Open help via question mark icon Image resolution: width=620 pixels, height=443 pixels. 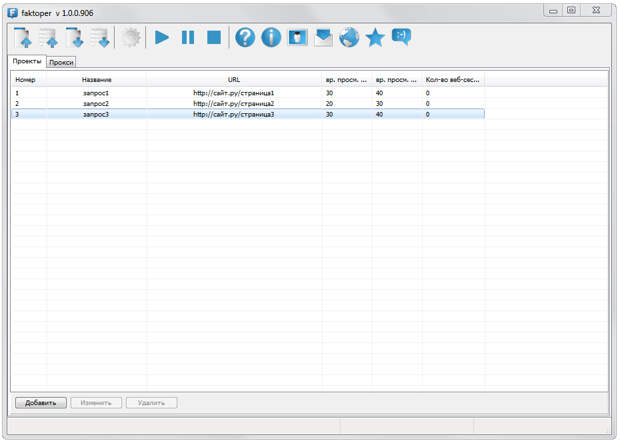click(245, 38)
